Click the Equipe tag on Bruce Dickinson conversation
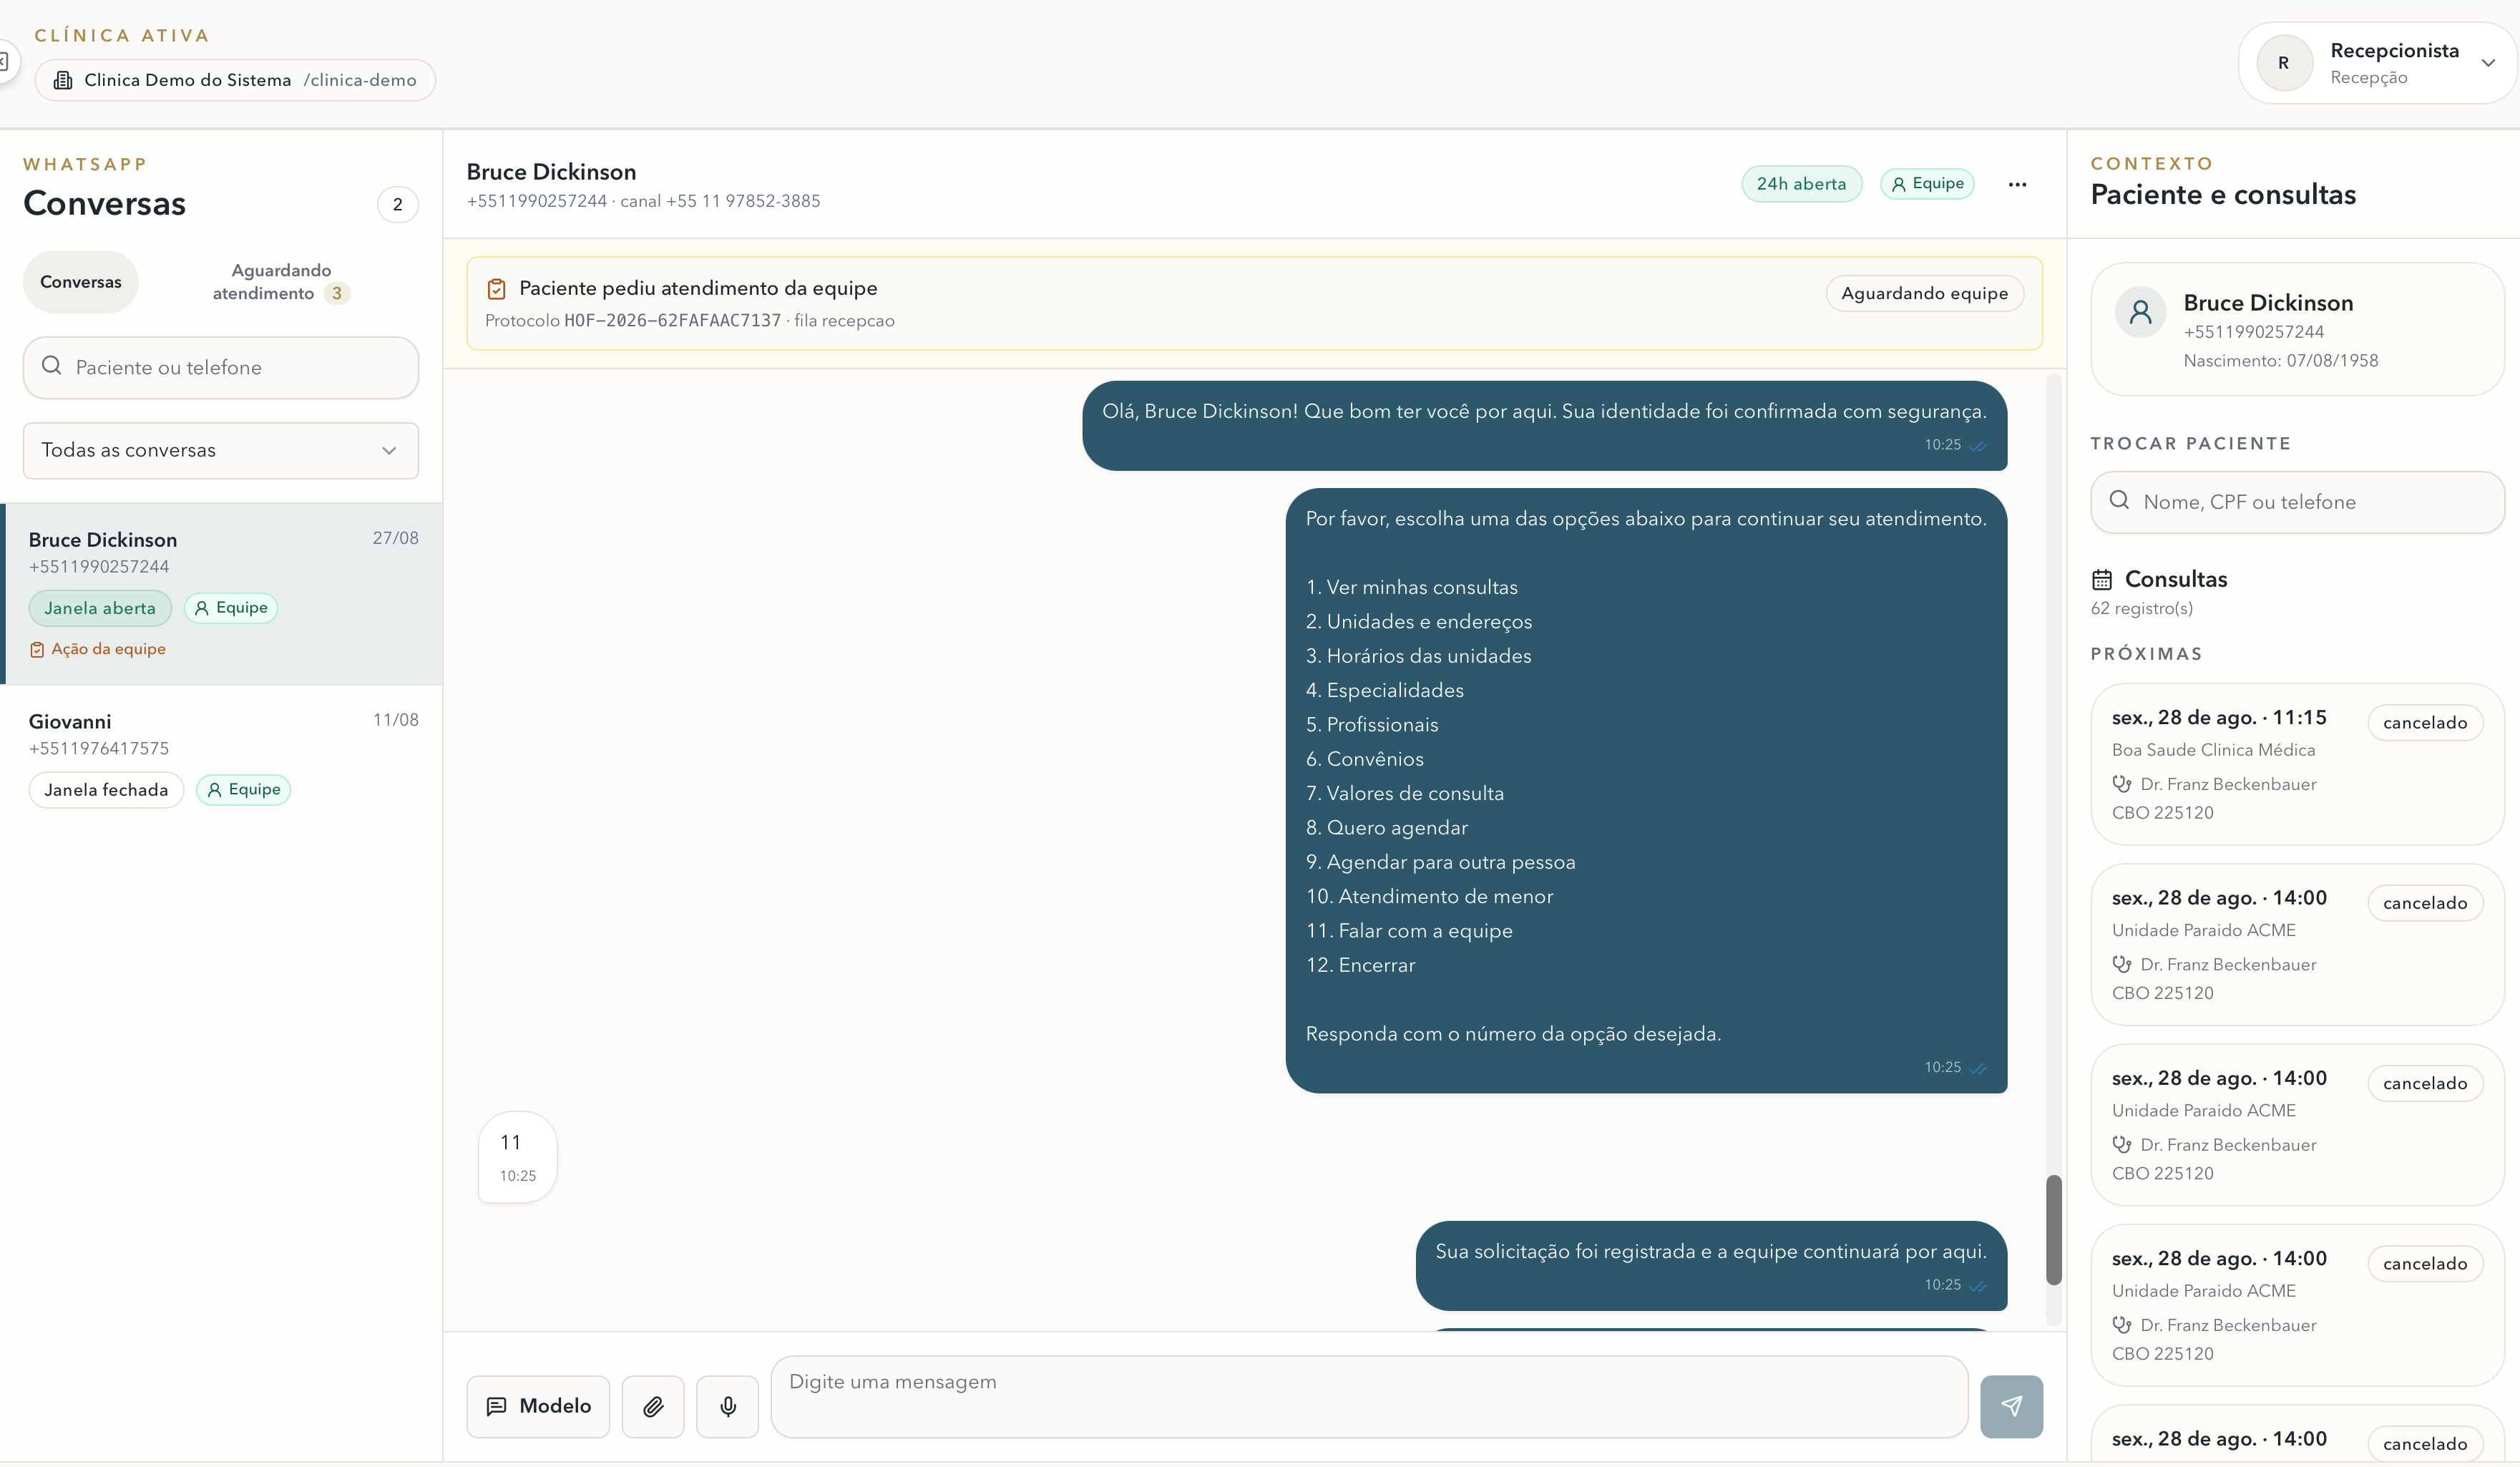This screenshot has width=2520, height=1467. pos(231,608)
